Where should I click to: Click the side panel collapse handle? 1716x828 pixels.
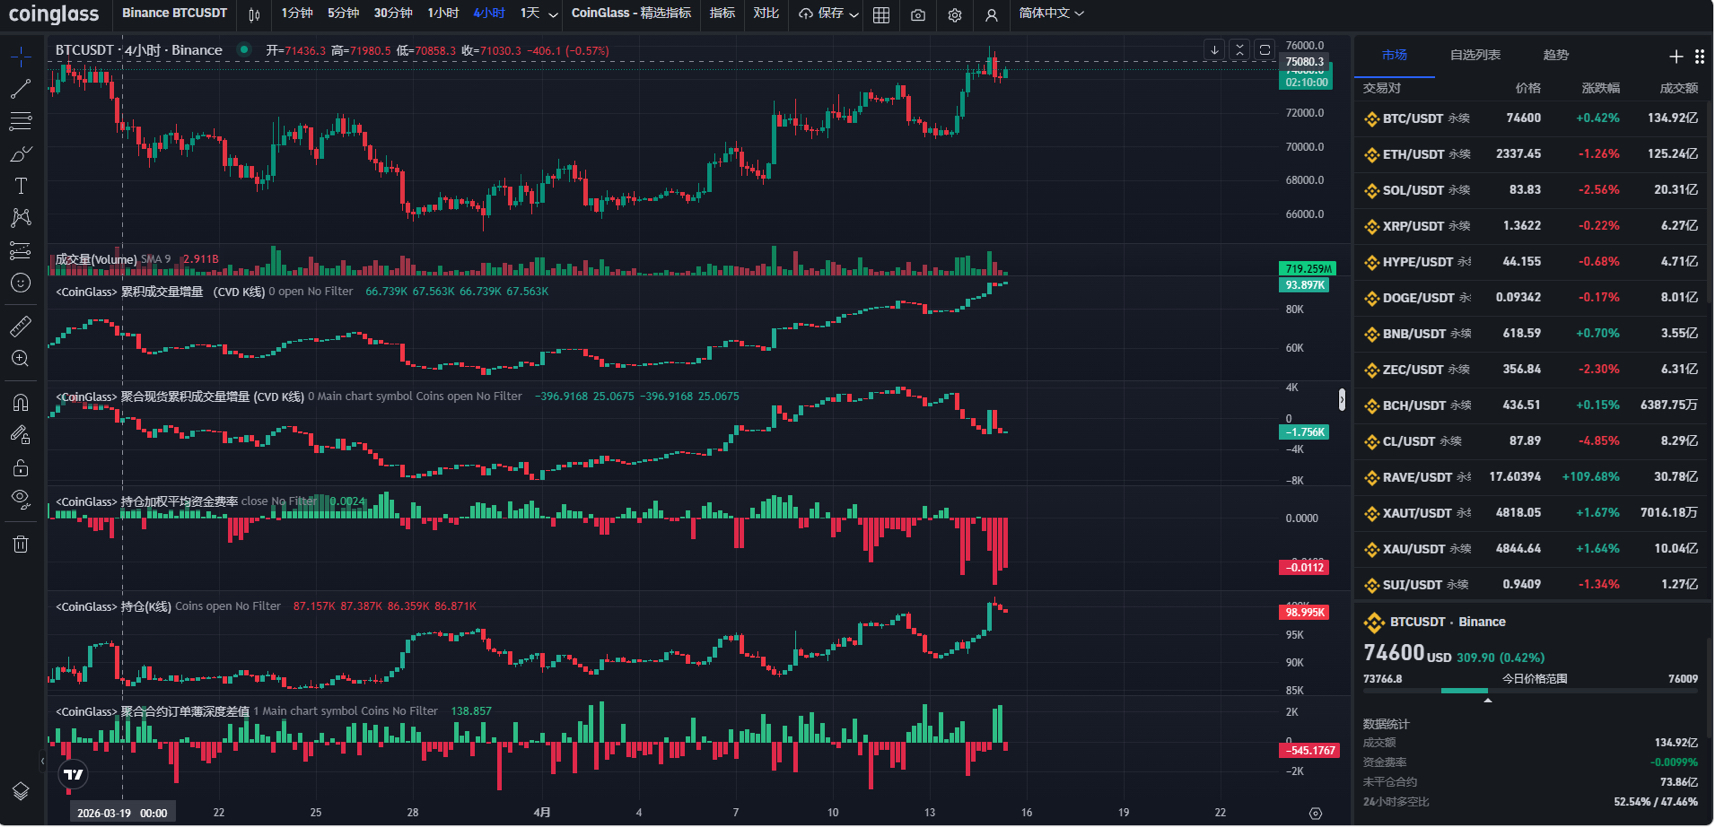1341,400
